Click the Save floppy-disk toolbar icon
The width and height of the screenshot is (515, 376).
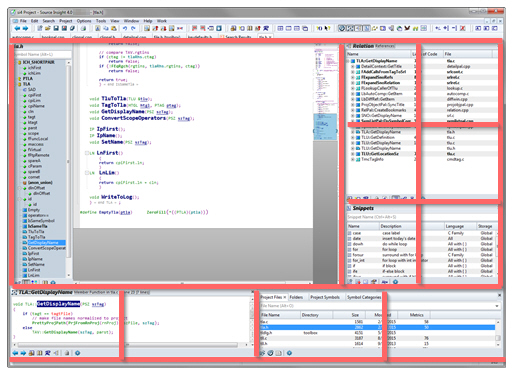pos(56,29)
